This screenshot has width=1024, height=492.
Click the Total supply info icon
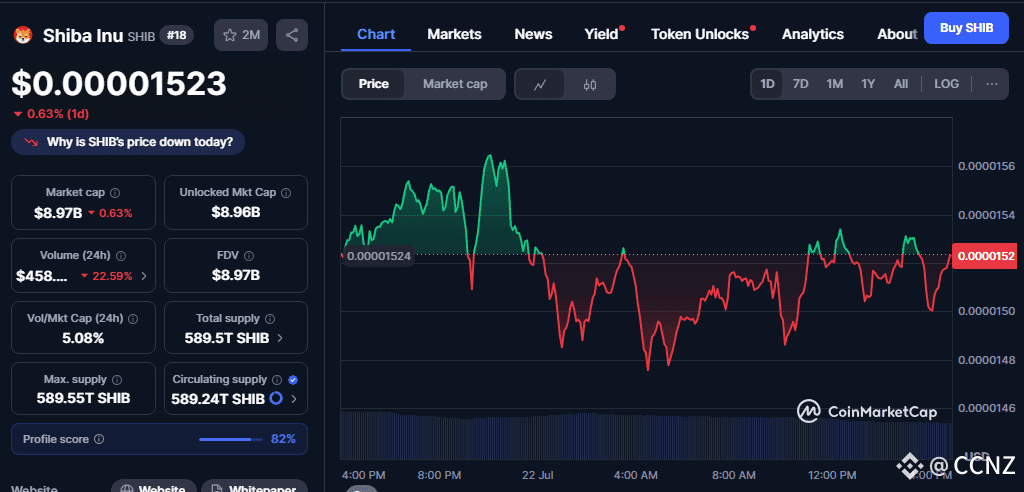click(x=270, y=319)
